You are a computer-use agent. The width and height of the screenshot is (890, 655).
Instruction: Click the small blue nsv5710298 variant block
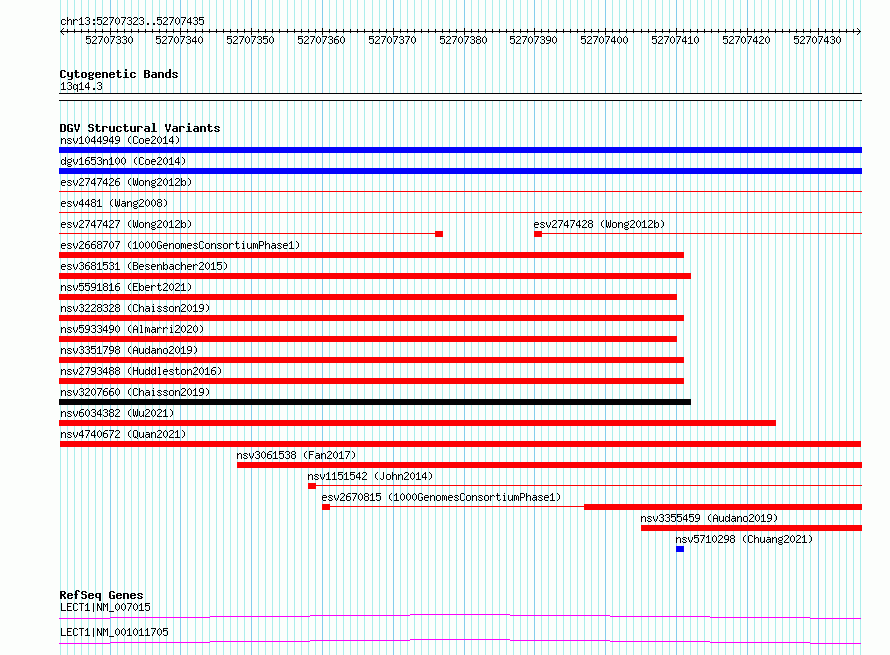tap(680, 549)
